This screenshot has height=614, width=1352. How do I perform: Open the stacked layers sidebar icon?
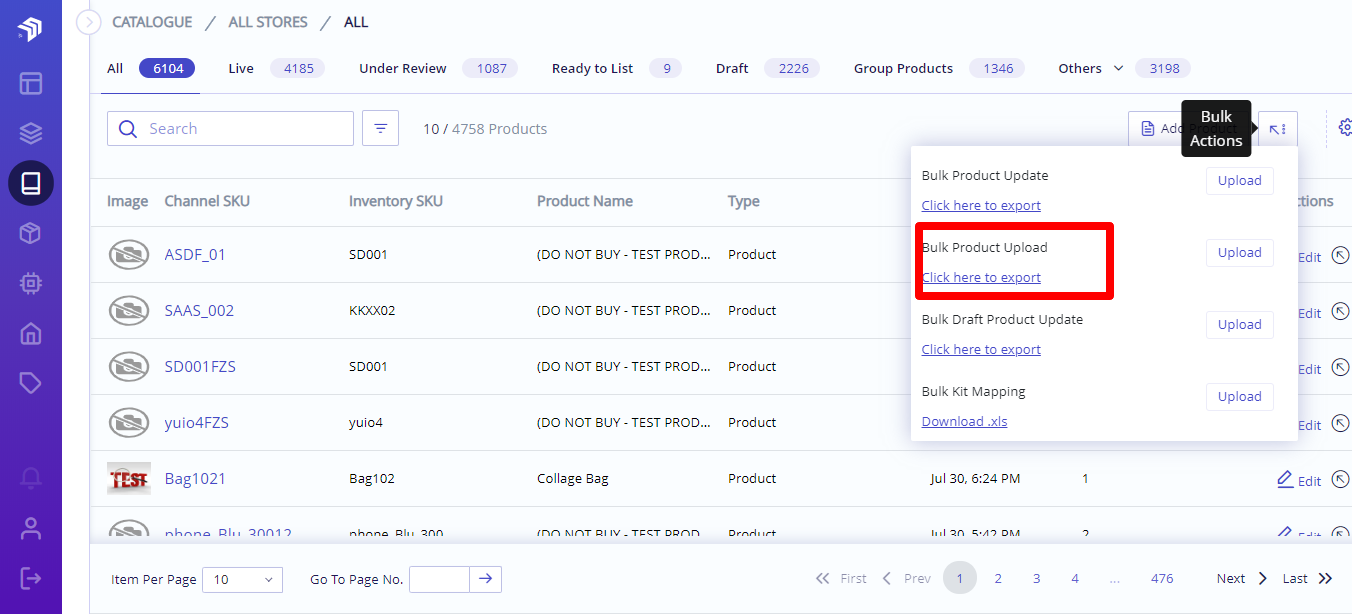click(x=30, y=132)
